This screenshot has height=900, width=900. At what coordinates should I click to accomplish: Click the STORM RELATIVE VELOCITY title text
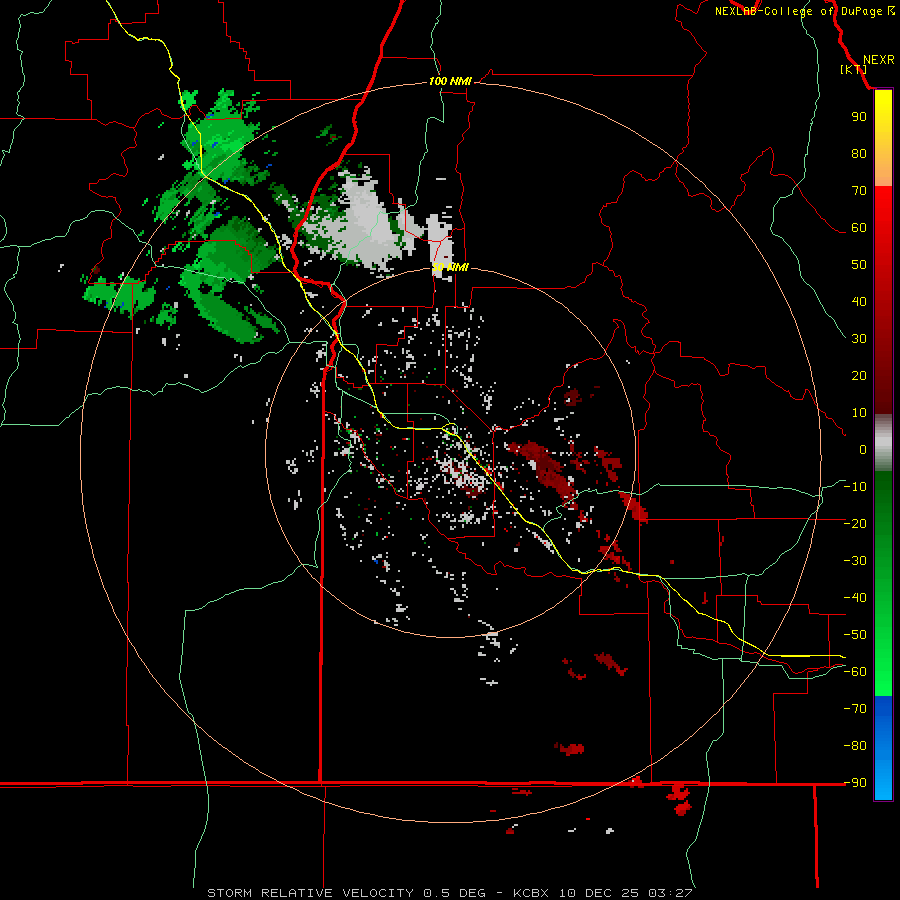tap(310, 893)
